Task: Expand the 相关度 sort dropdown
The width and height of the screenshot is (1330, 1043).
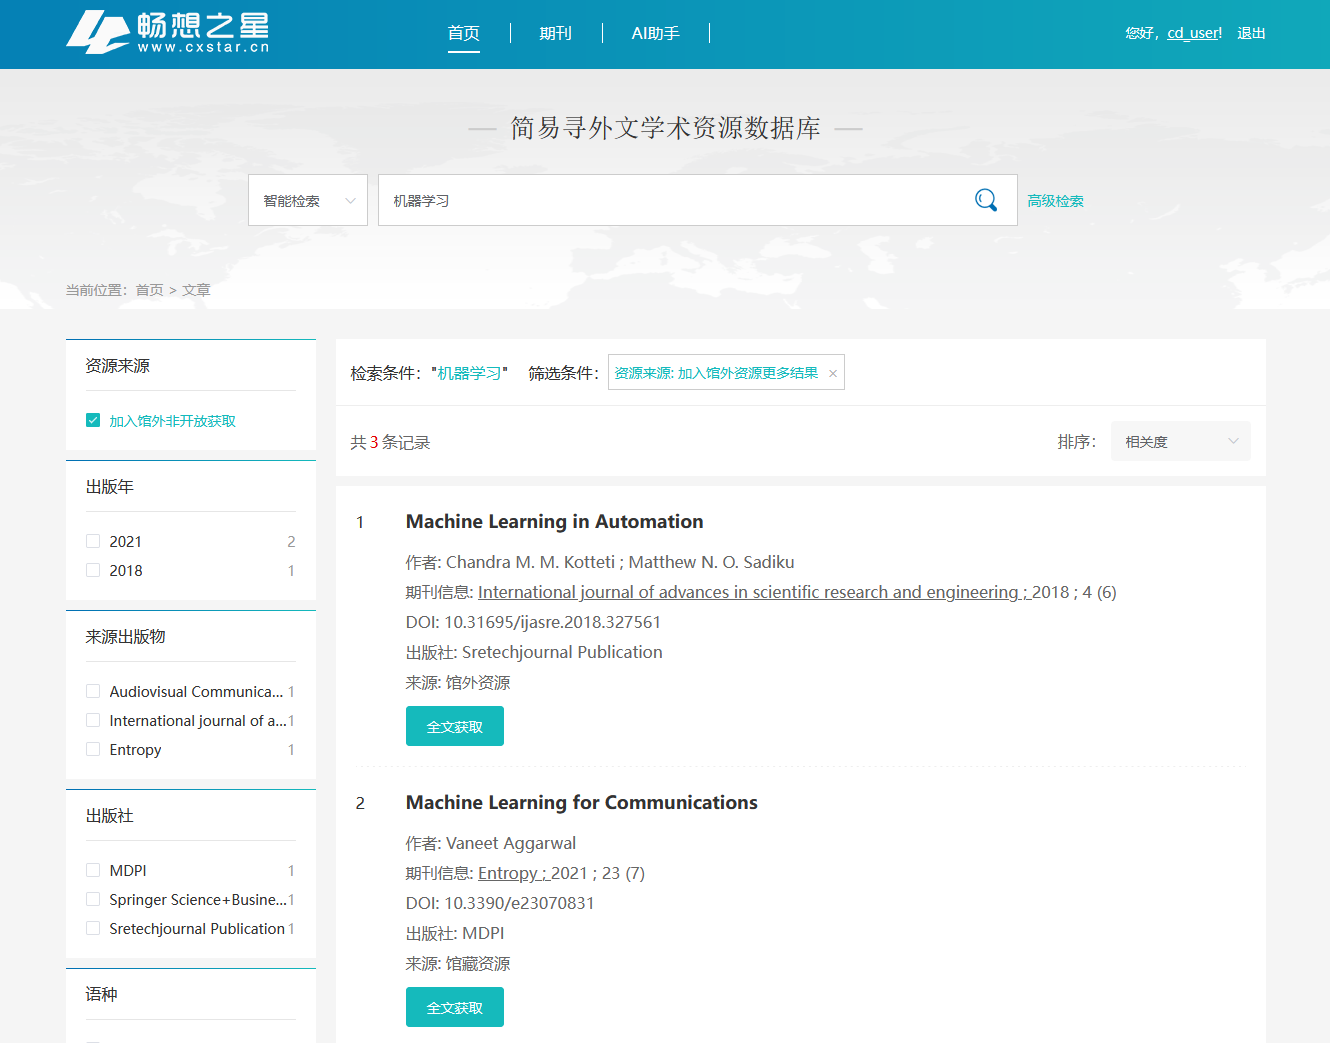Action: click(1180, 441)
